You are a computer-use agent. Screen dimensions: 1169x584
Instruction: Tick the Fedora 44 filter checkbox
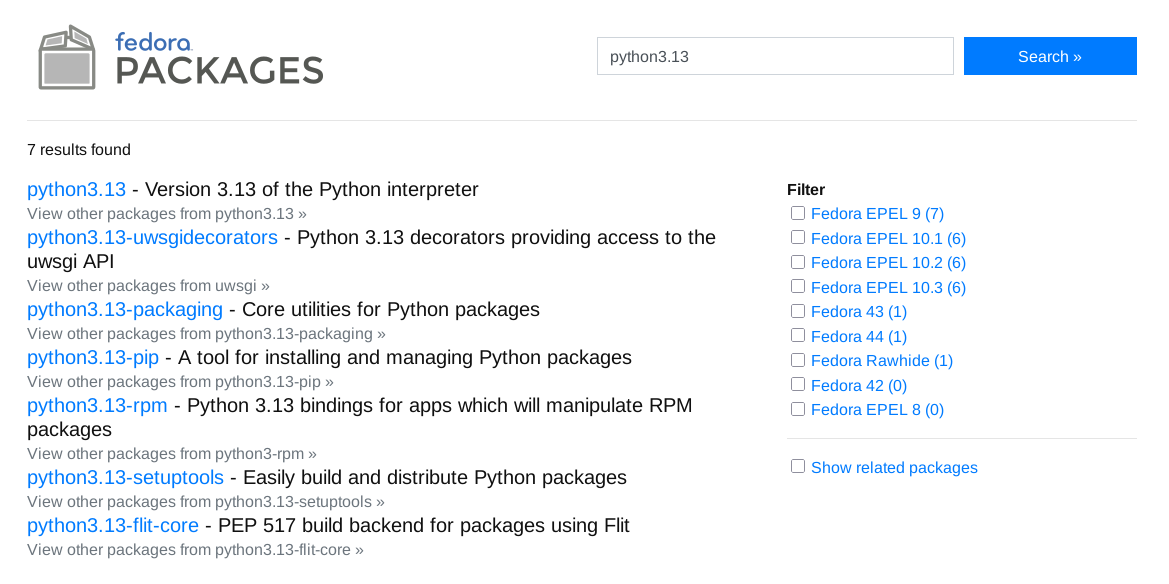tap(798, 335)
